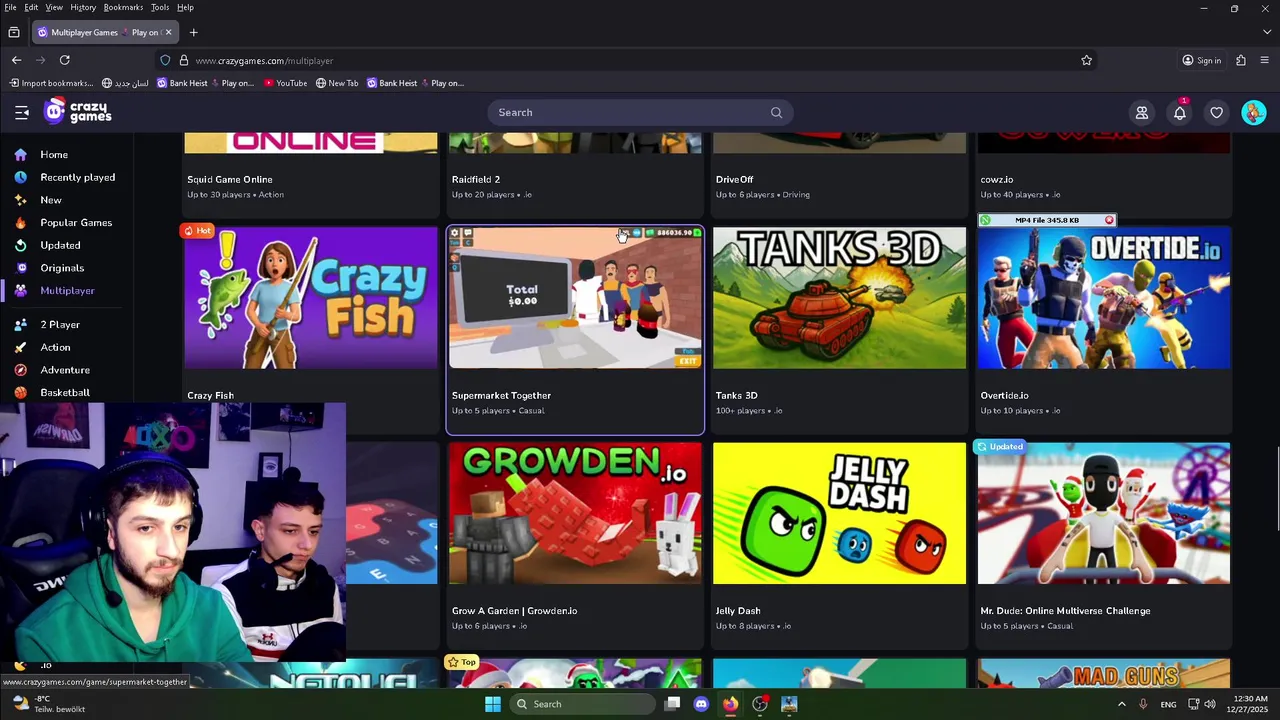The width and height of the screenshot is (1280, 720).
Task: Open the Overtide.io game thumbnail
Action: [x=1104, y=298]
